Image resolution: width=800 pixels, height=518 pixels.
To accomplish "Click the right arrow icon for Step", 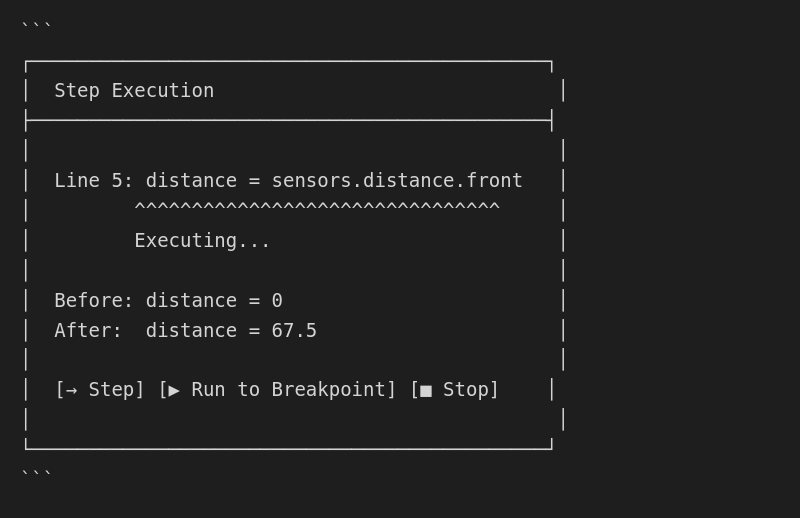I will 71,390.
